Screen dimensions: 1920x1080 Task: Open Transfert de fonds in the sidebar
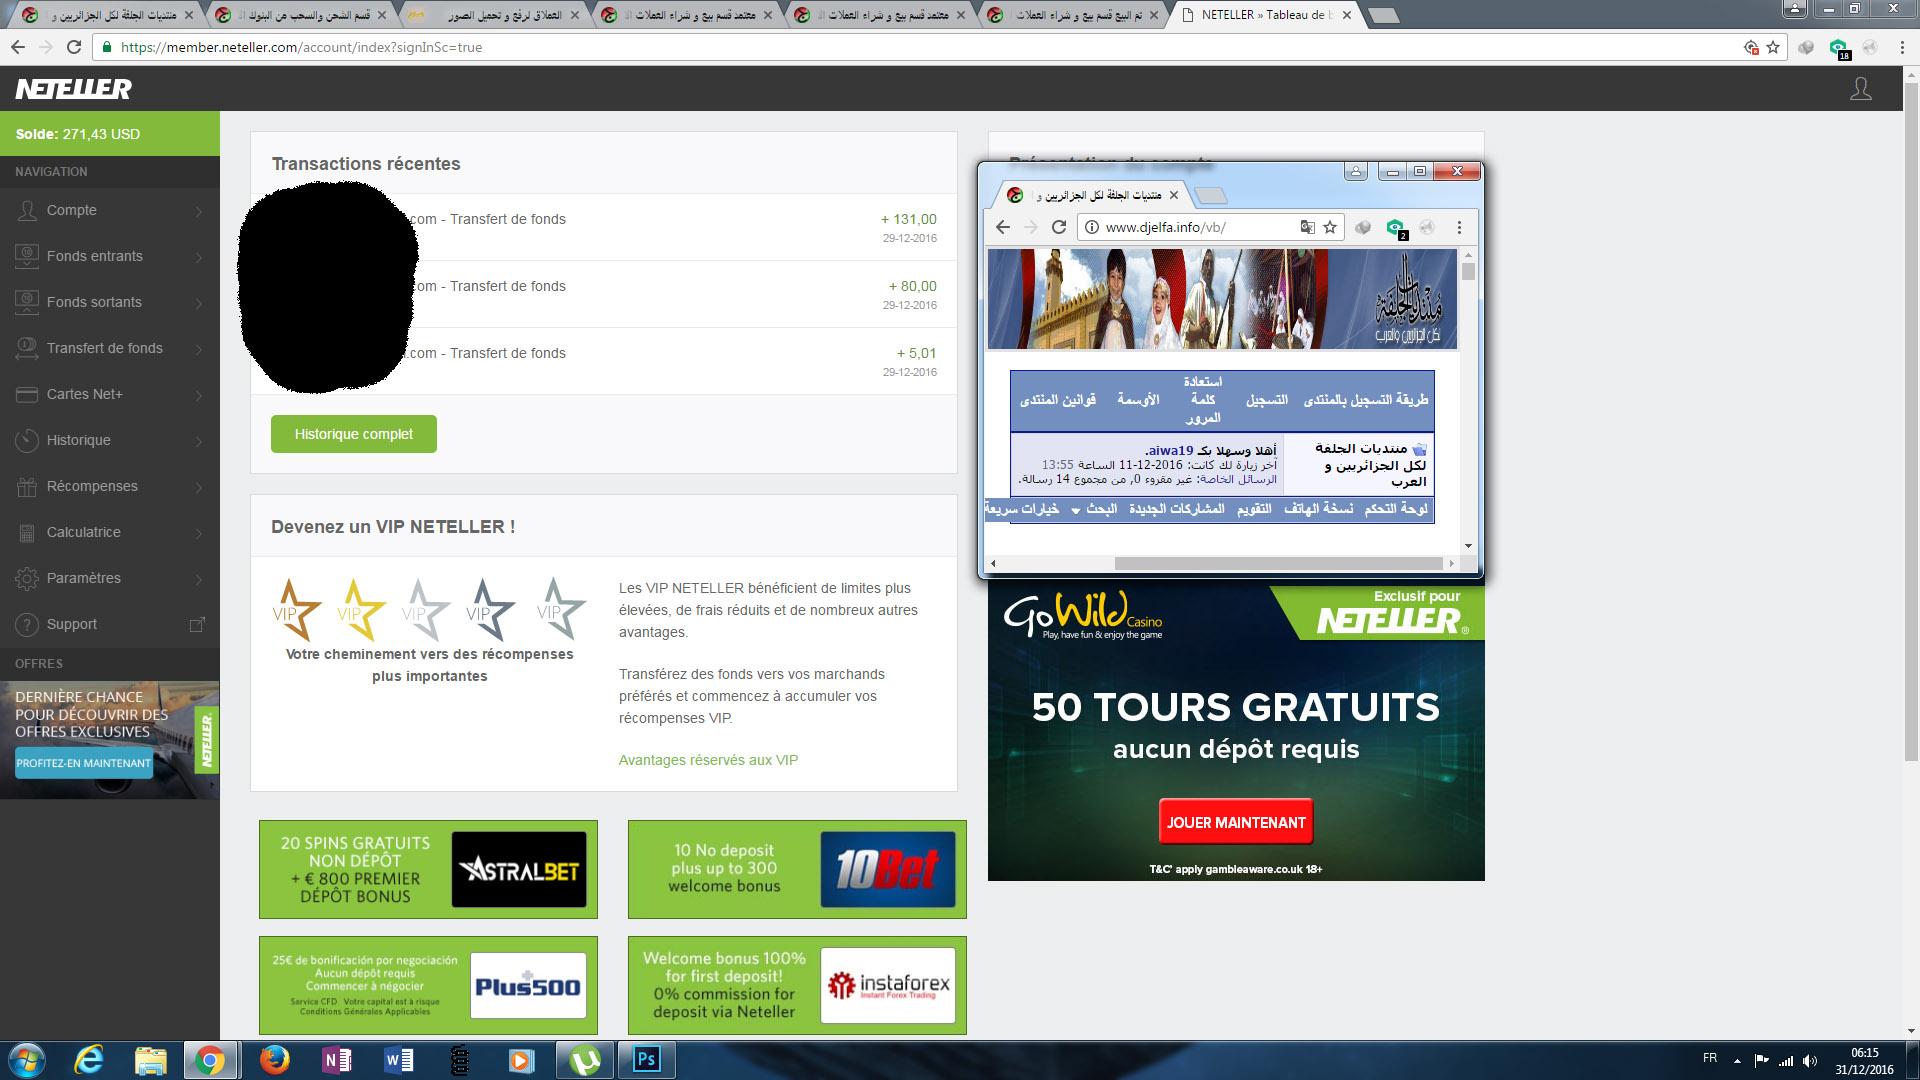point(110,349)
